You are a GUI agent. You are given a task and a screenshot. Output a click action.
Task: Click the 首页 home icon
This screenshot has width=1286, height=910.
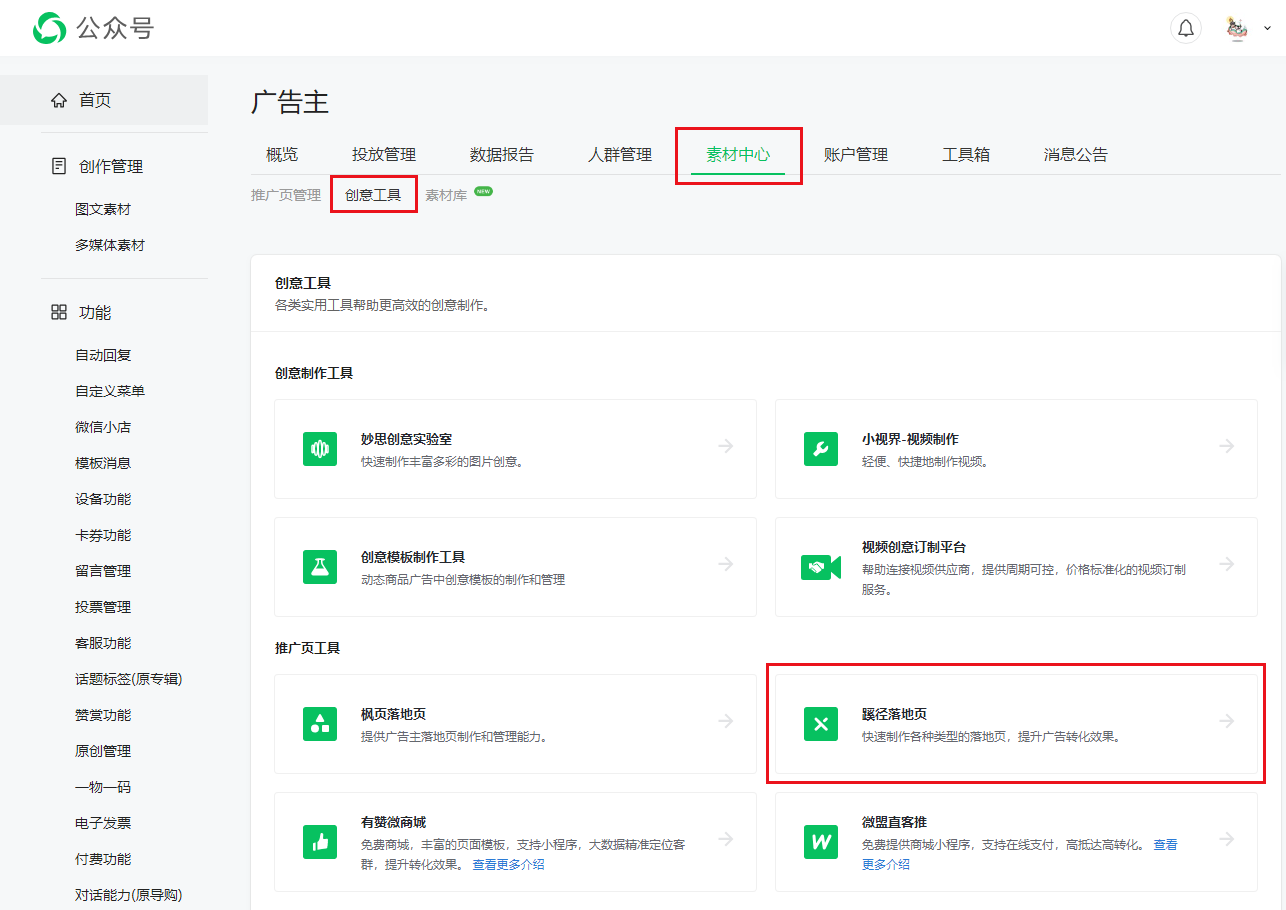[x=58, y=100]
